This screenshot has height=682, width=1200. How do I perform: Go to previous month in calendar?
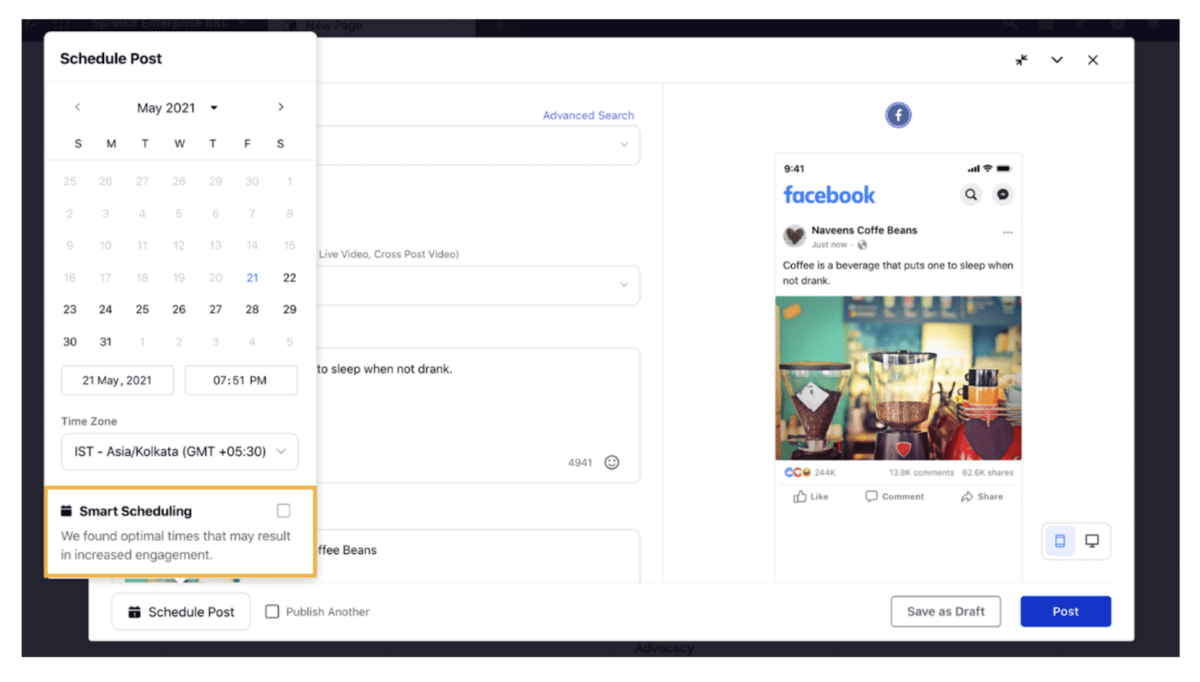[78, 107]
